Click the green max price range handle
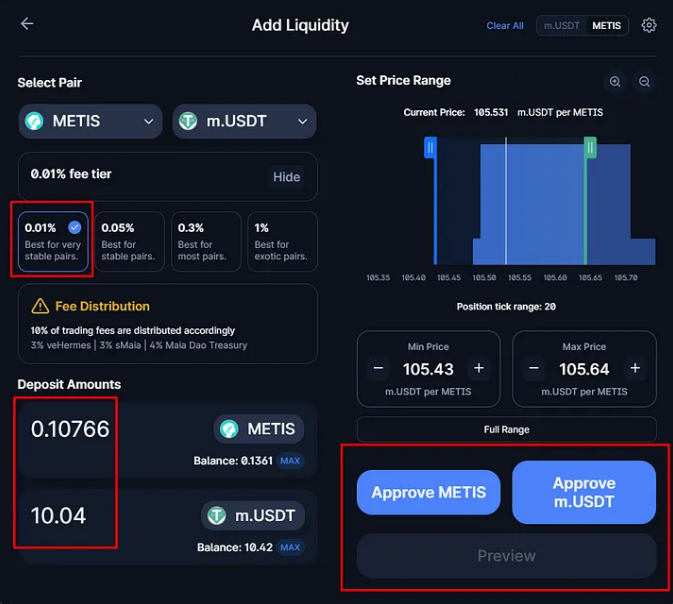This screenshot has width=673, height=604. click(590, 147)
